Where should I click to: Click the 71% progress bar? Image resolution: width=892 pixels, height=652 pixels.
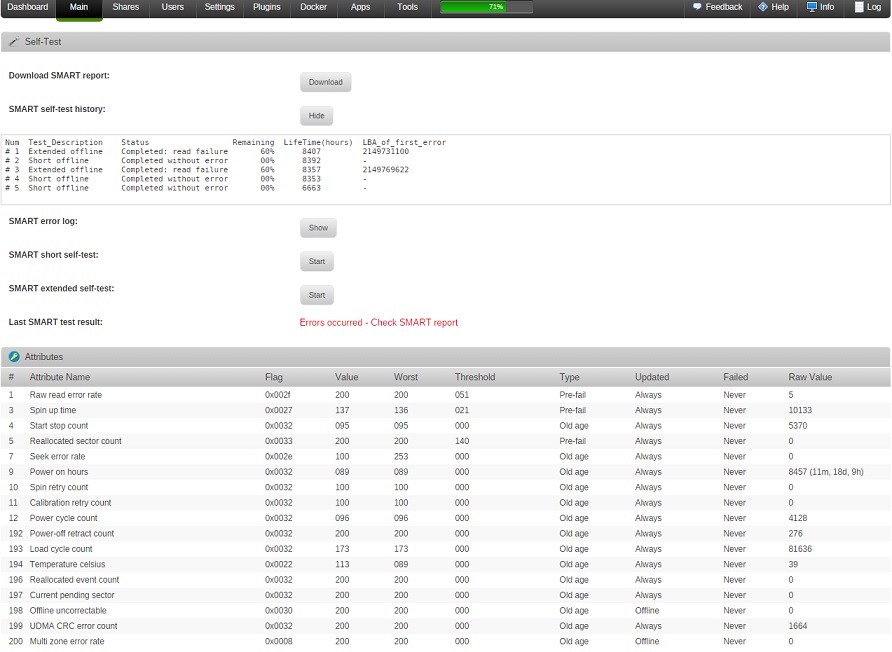pos(487,7)
